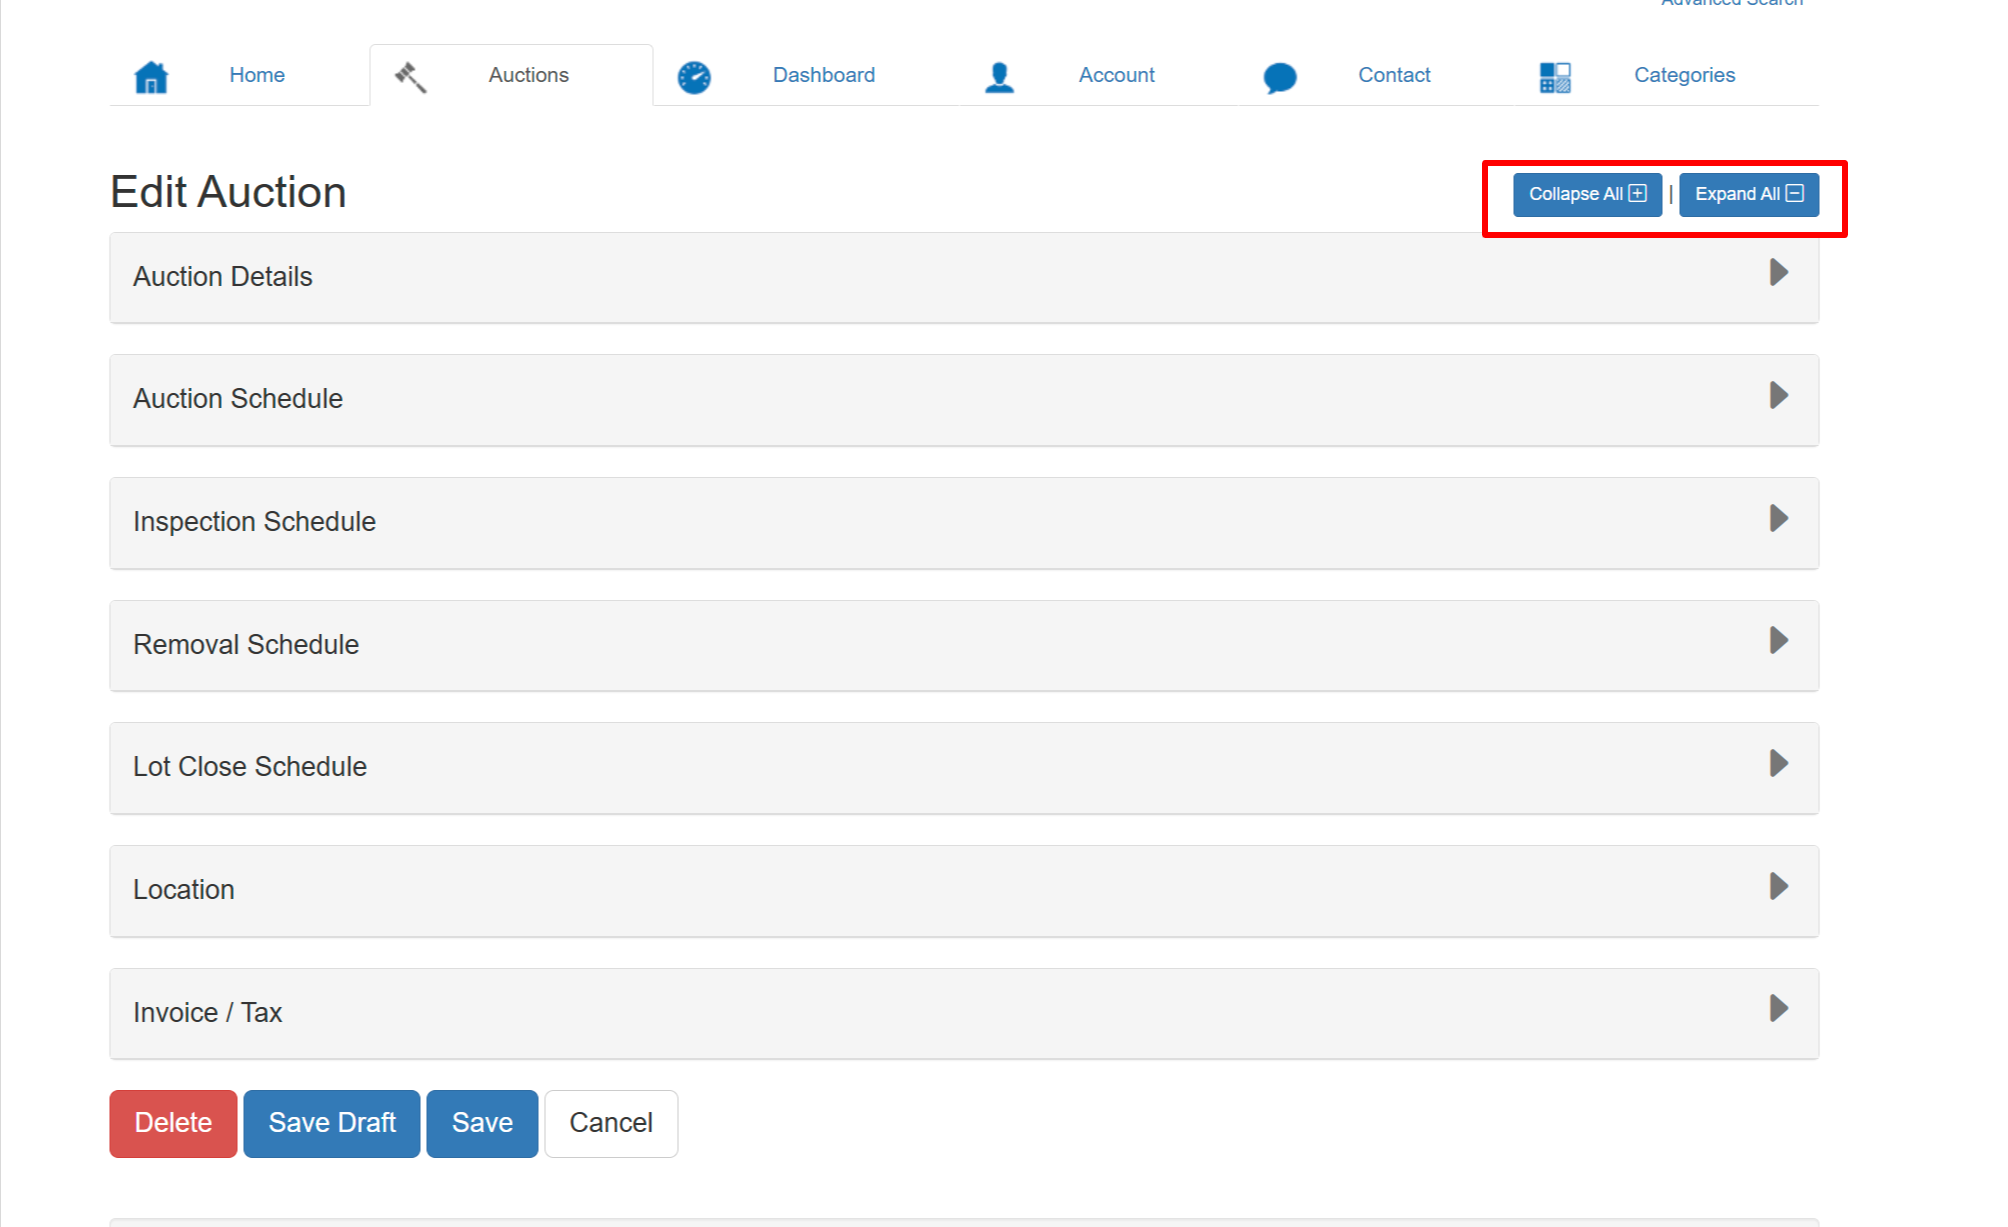Open the Categories tab label
The height and width of the screenshot is (1227, 2008).
pos(1684,75)
